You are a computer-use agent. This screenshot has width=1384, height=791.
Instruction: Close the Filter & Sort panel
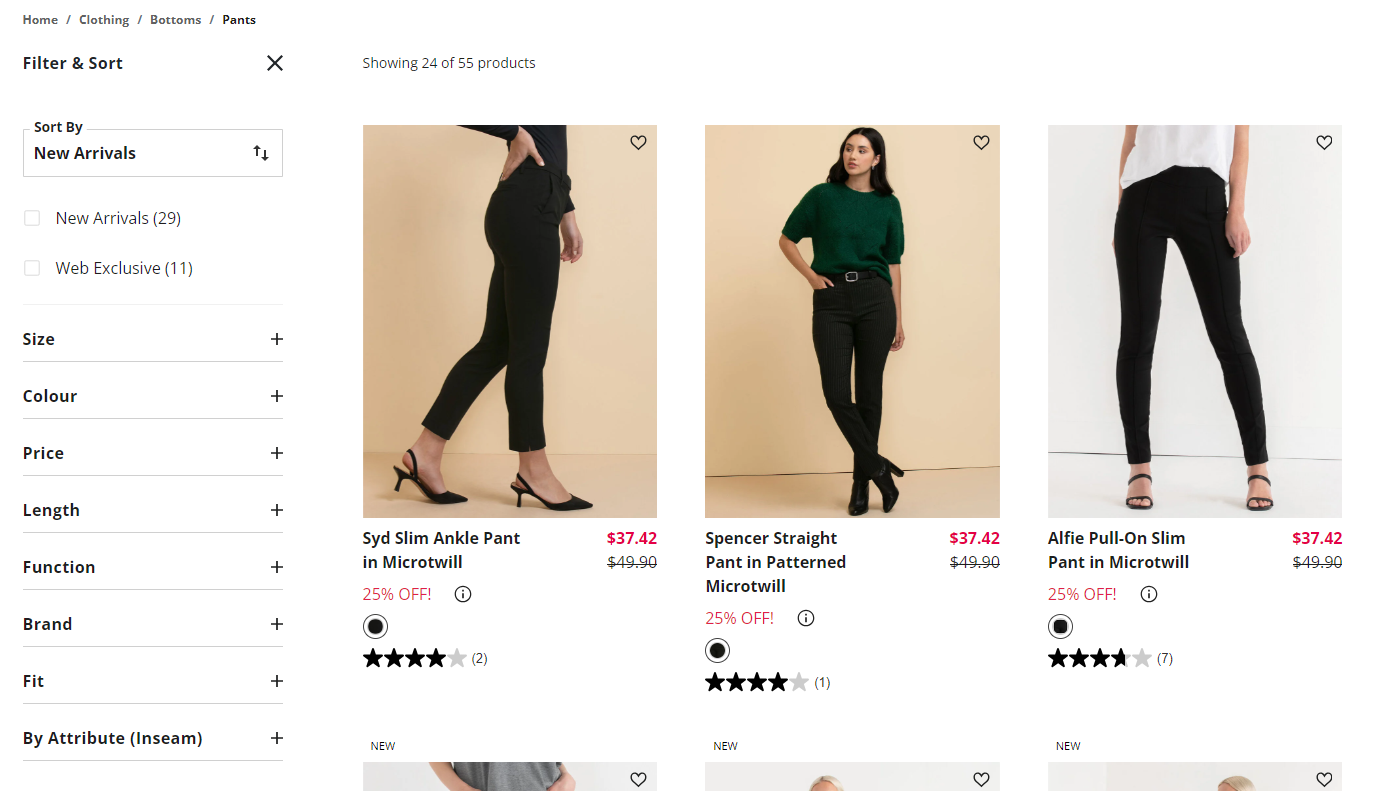274,62
